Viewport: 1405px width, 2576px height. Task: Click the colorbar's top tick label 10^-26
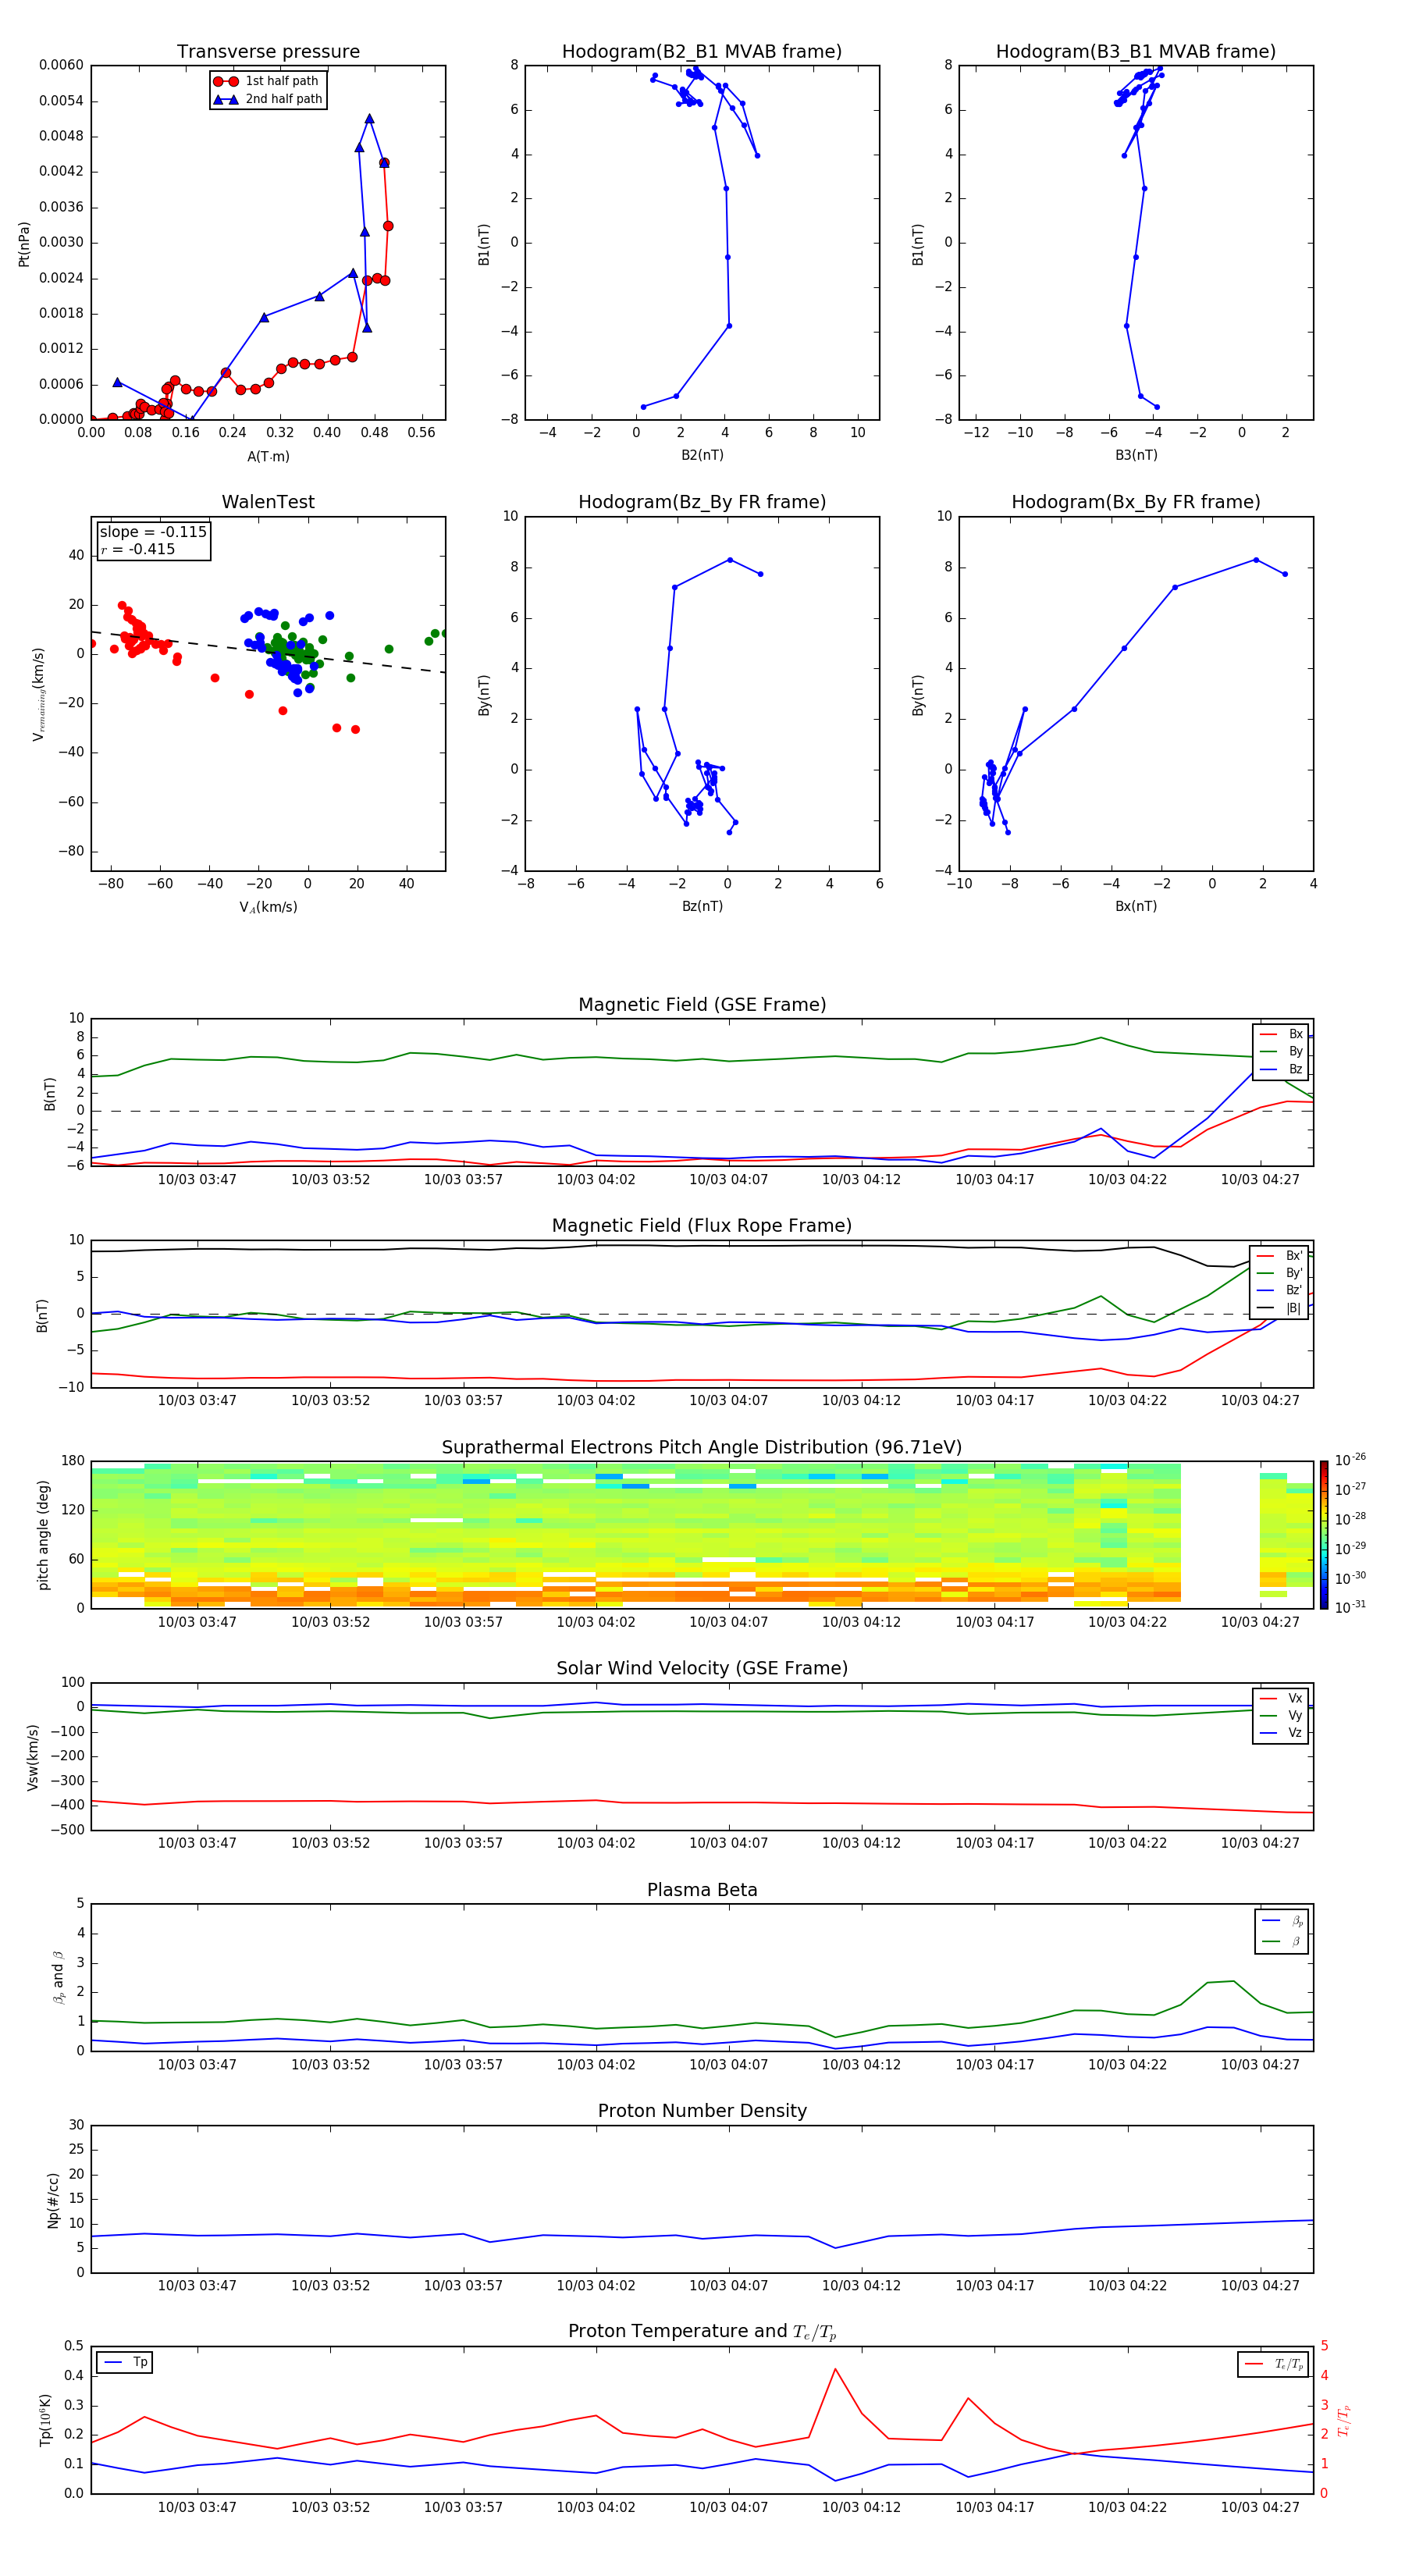[1350, 1460]
